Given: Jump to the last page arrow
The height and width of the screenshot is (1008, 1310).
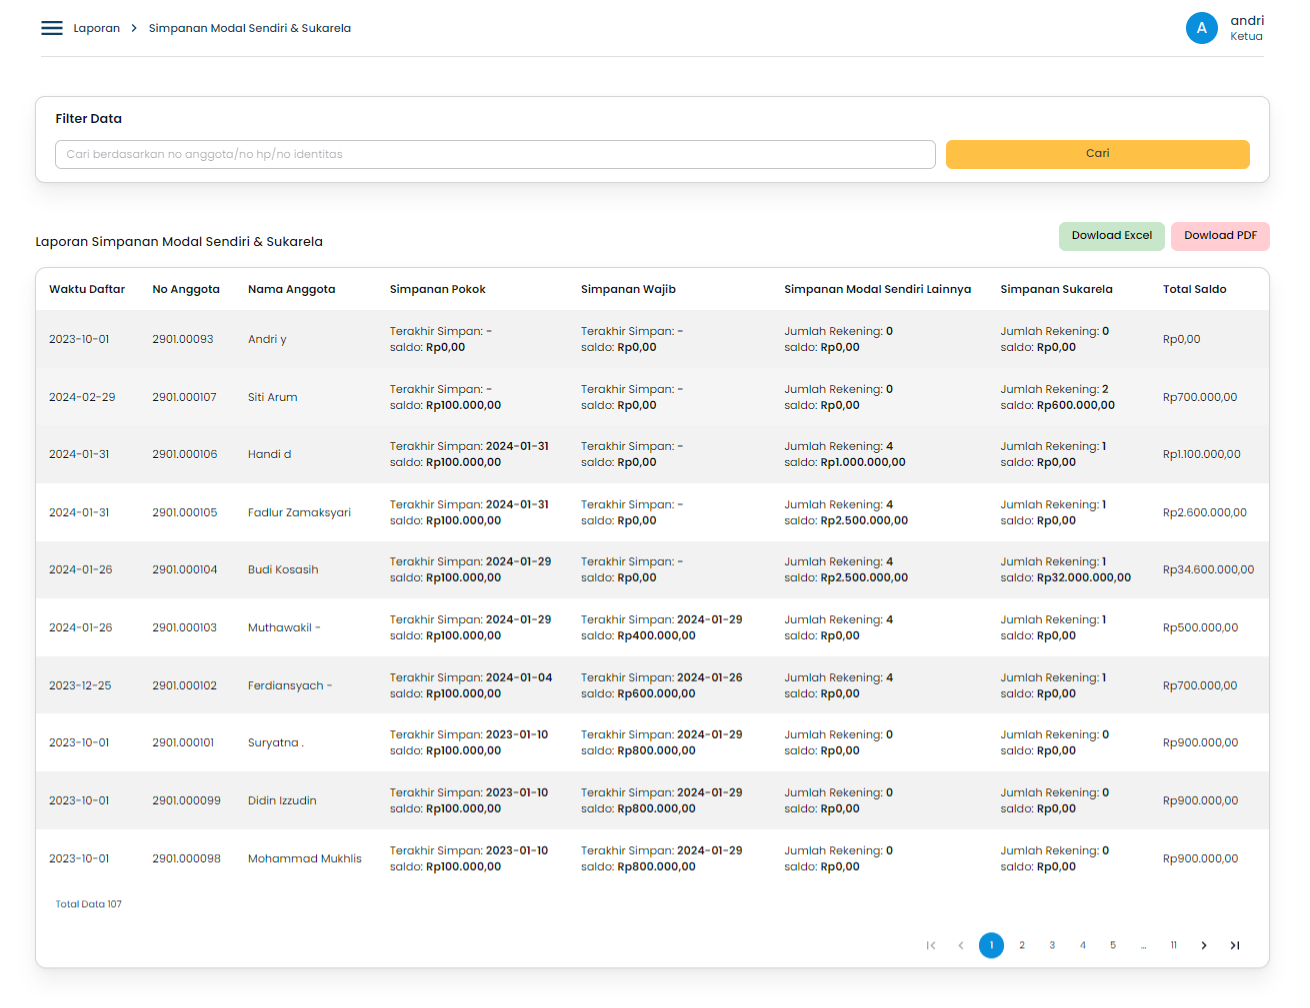Looking at the screenshot, I should 1235,945.
